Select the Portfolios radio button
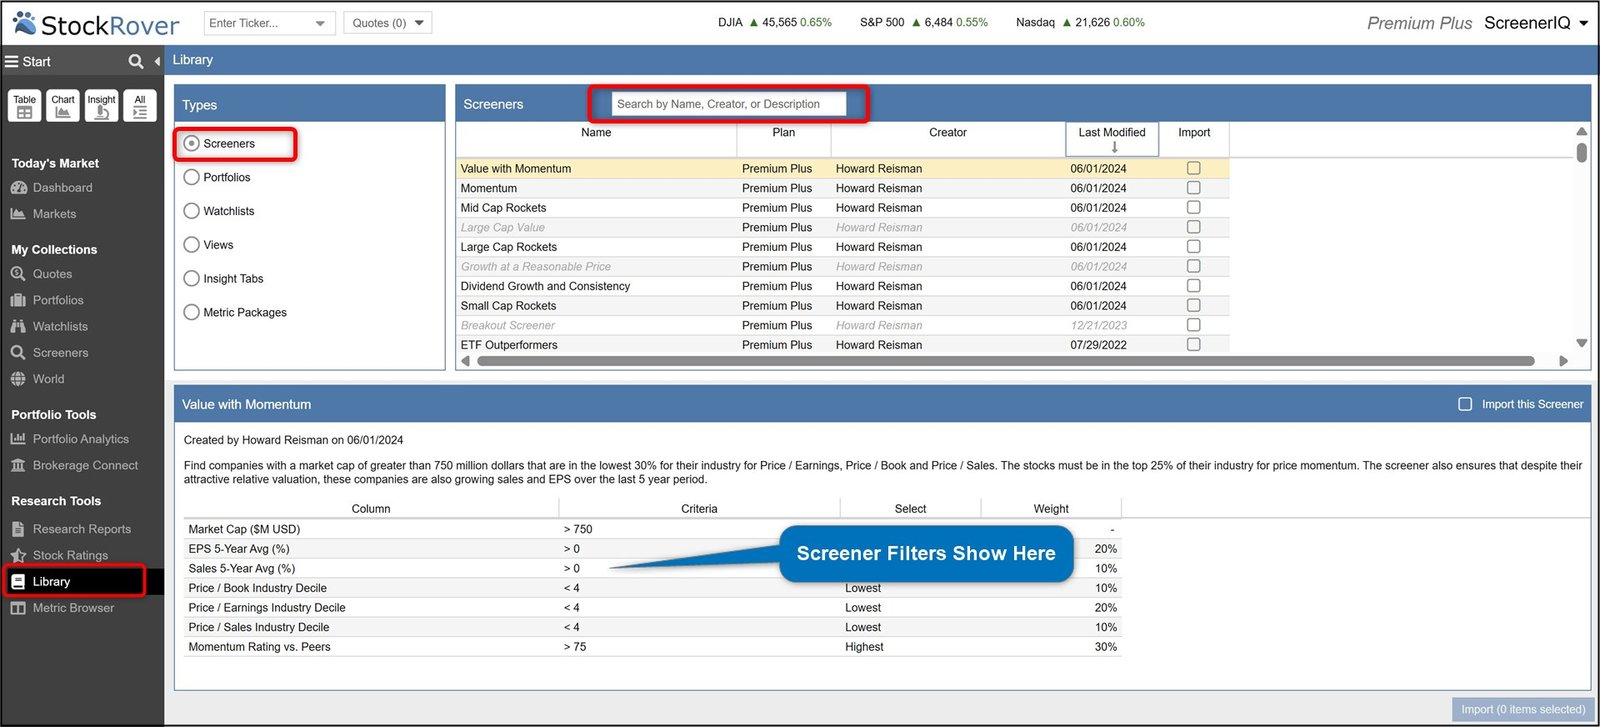The image size is (1600, 727). point(192,177)
